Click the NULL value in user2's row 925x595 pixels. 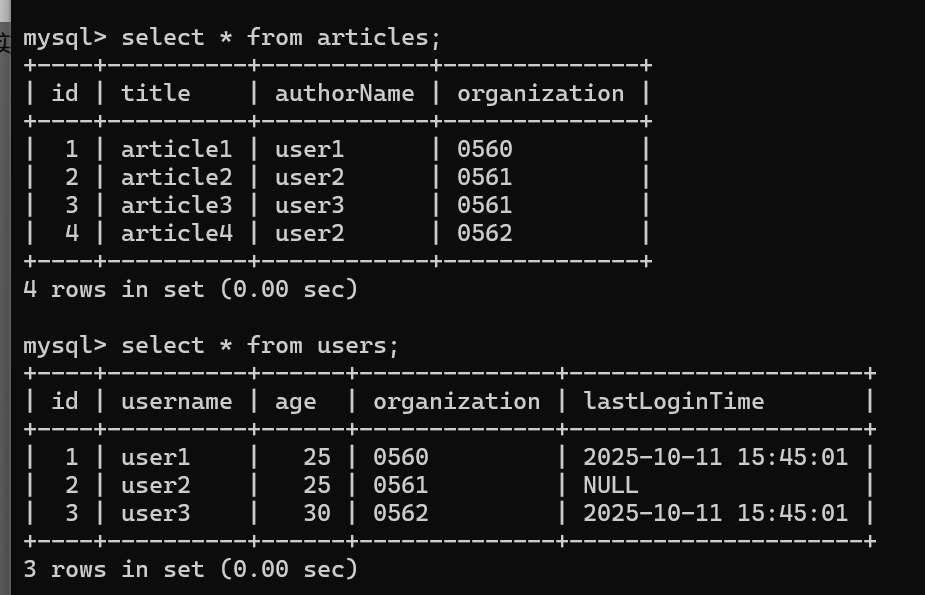click(x=610, y=486)
